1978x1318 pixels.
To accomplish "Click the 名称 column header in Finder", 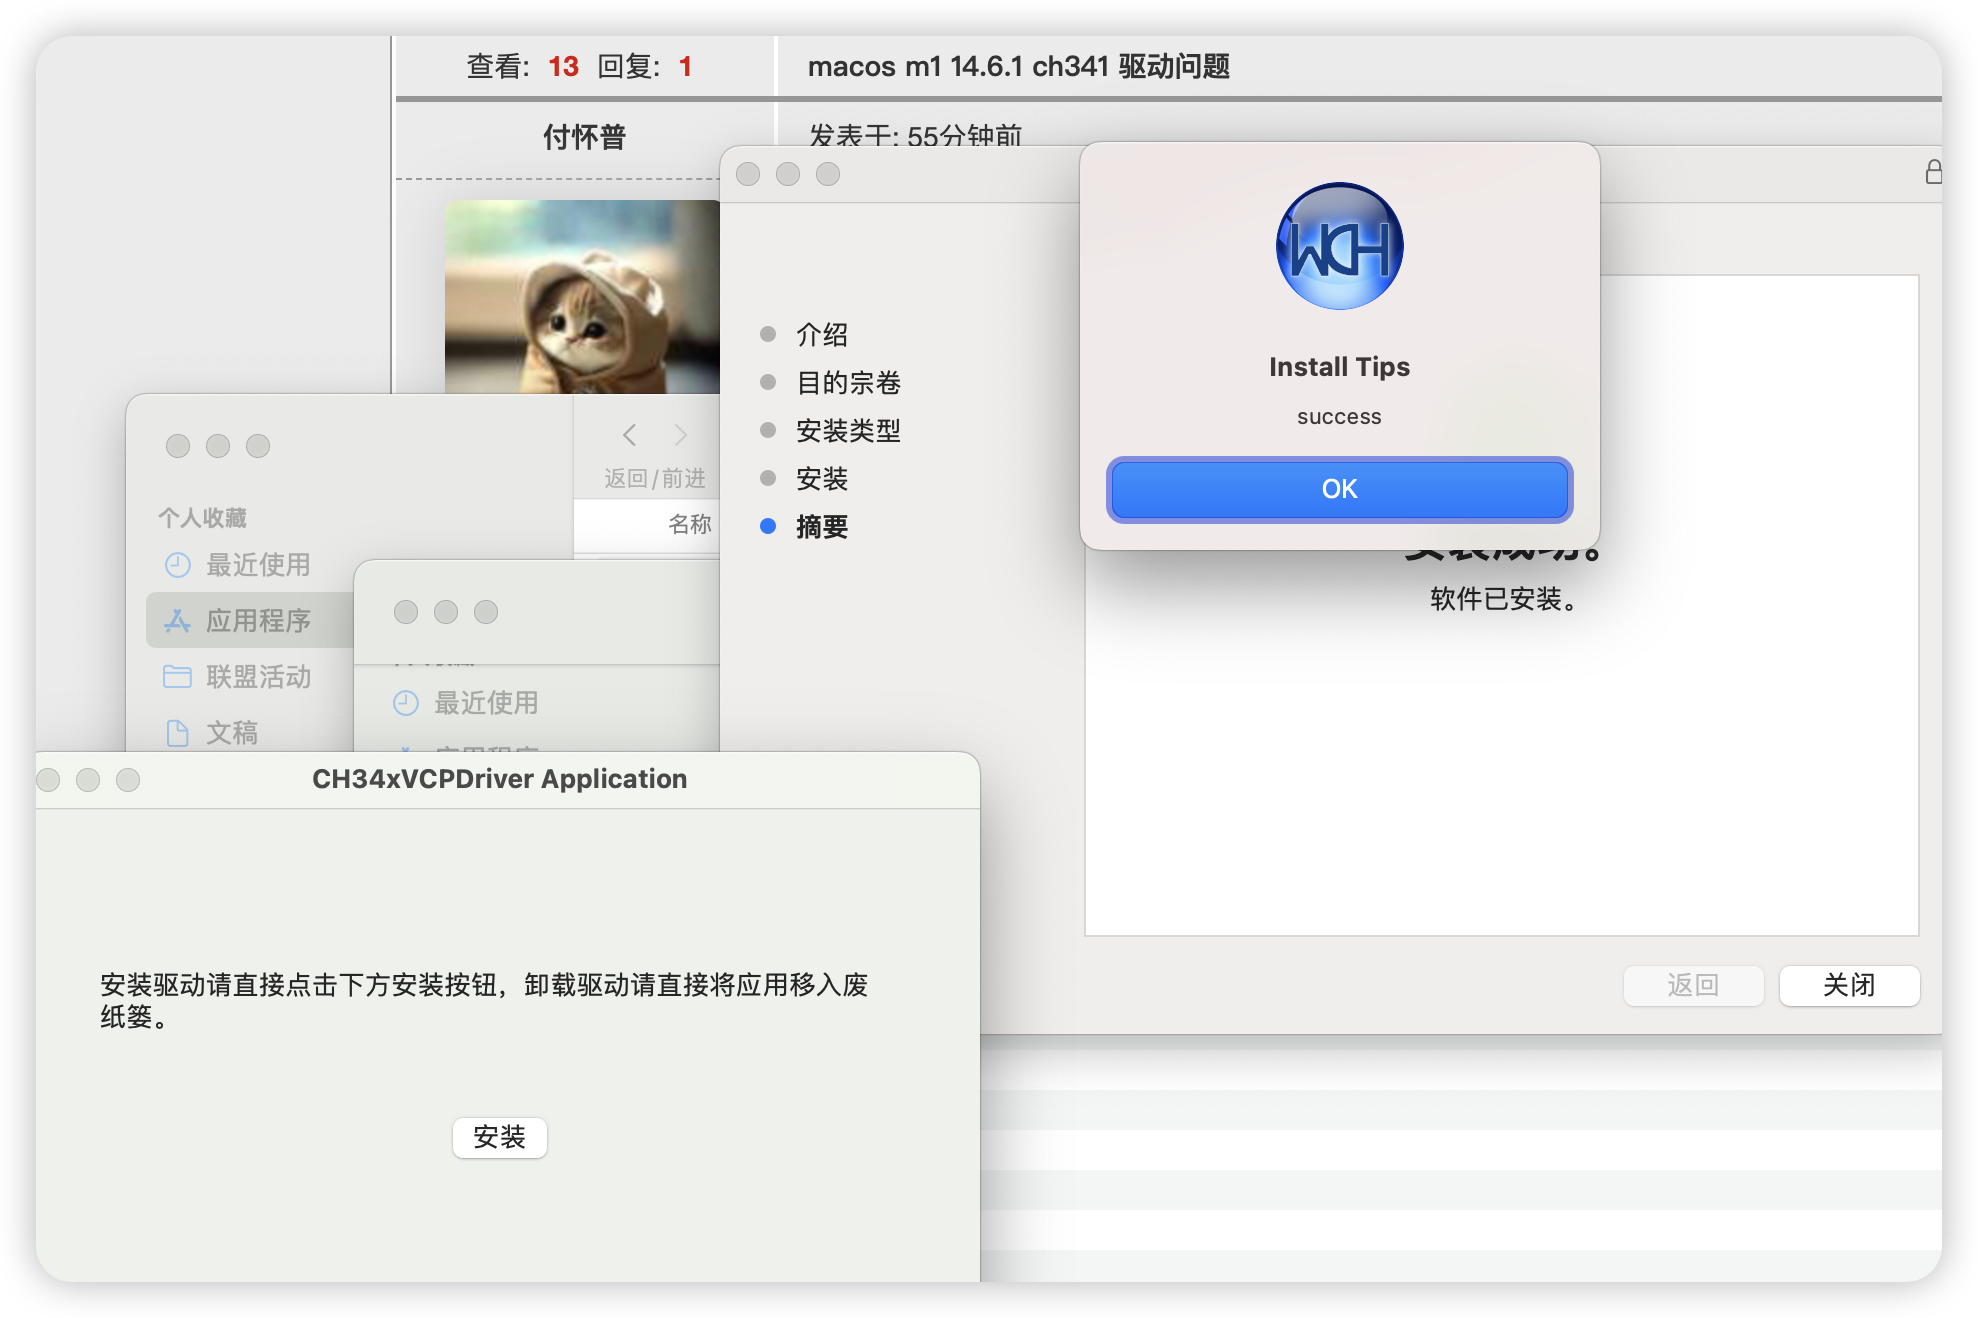I will (x=689, y=524).
